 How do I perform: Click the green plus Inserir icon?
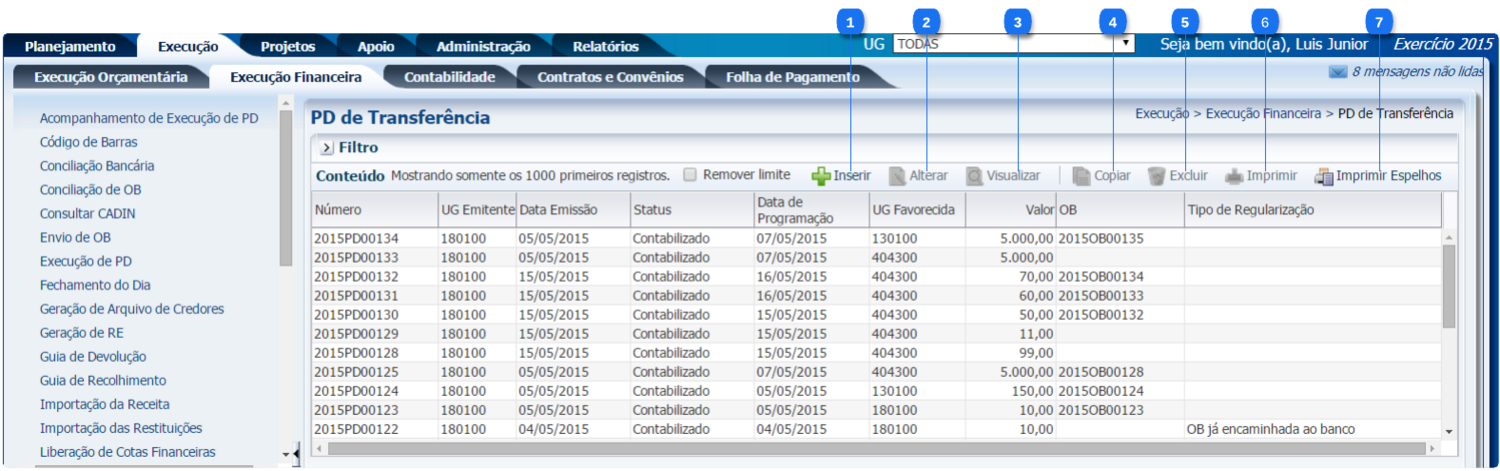(x=820, y=176)
